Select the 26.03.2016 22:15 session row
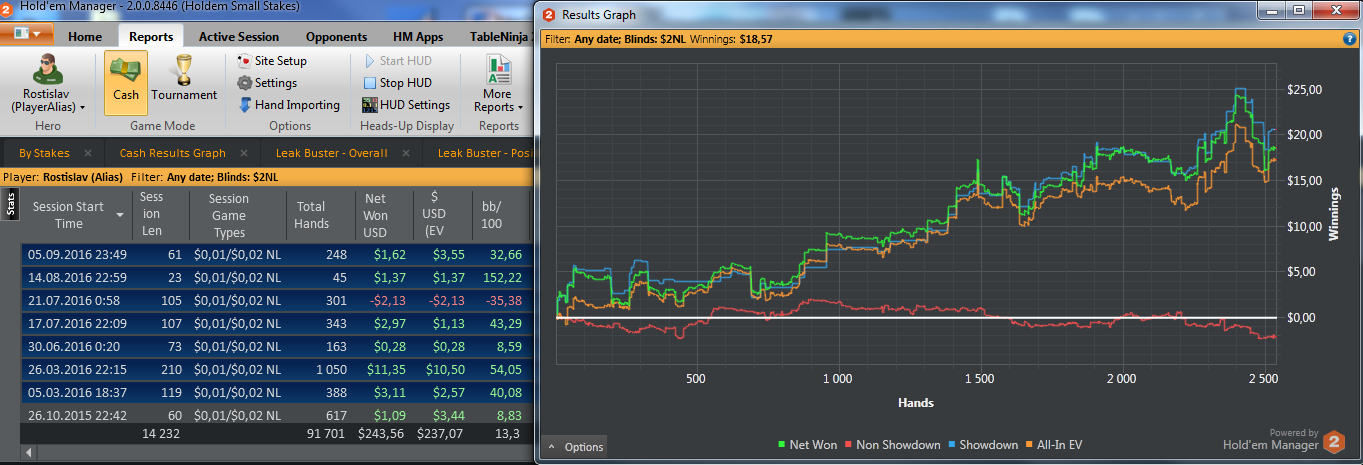The image size is (1363, 465). pyautogui.click(x=275, y=369)
